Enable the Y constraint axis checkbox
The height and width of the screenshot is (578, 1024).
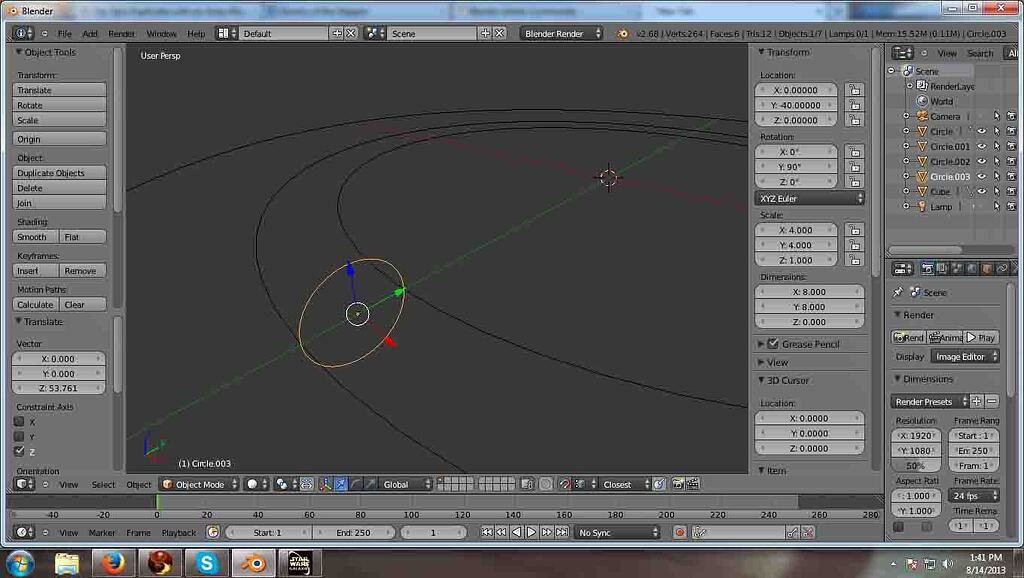(x=19, y=437)
